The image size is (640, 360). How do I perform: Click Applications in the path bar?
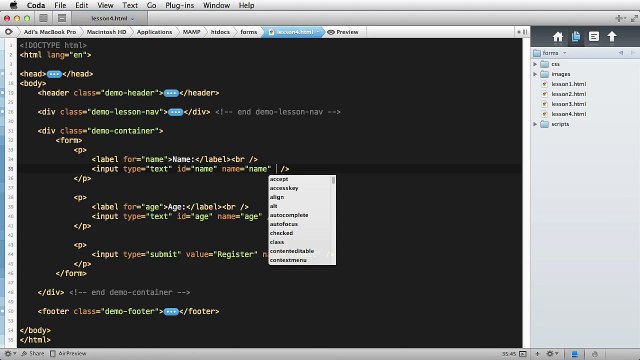[x=154, y=32]
